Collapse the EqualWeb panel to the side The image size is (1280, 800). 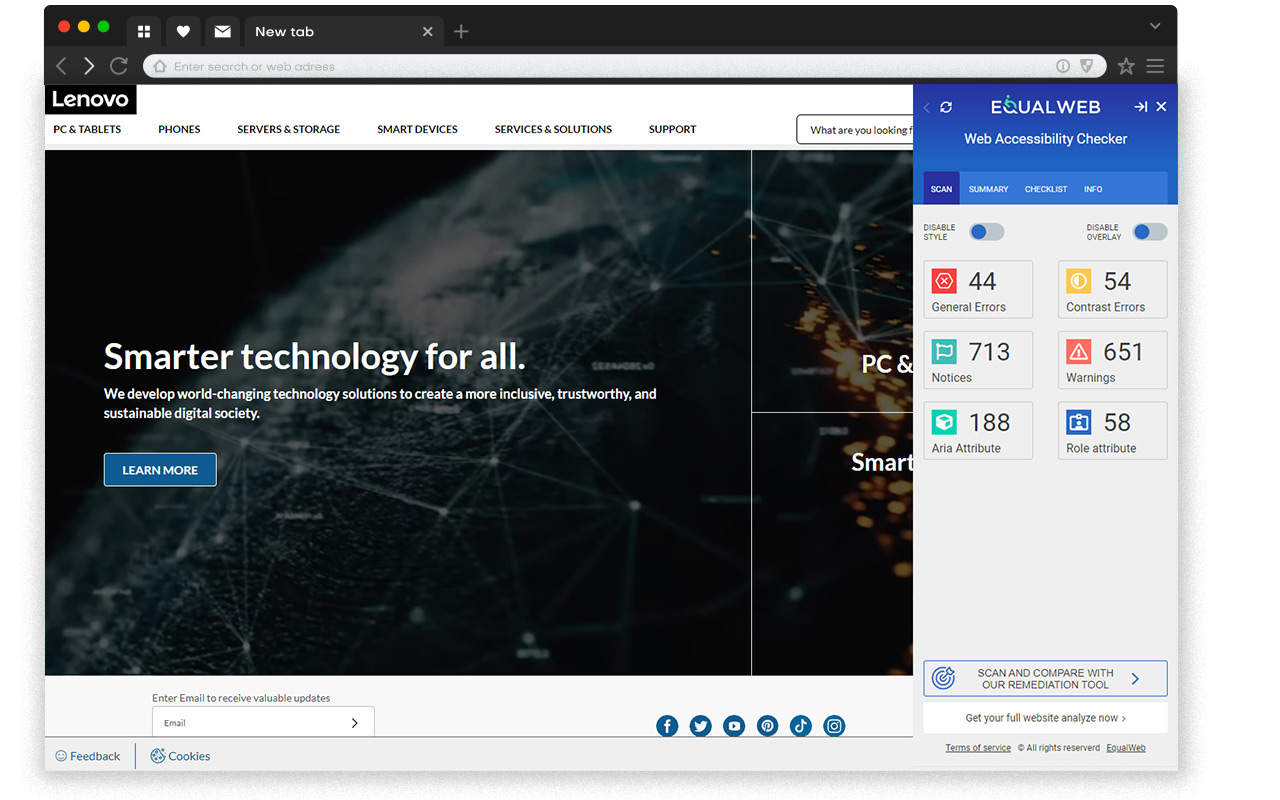(x=1140, y=107)
